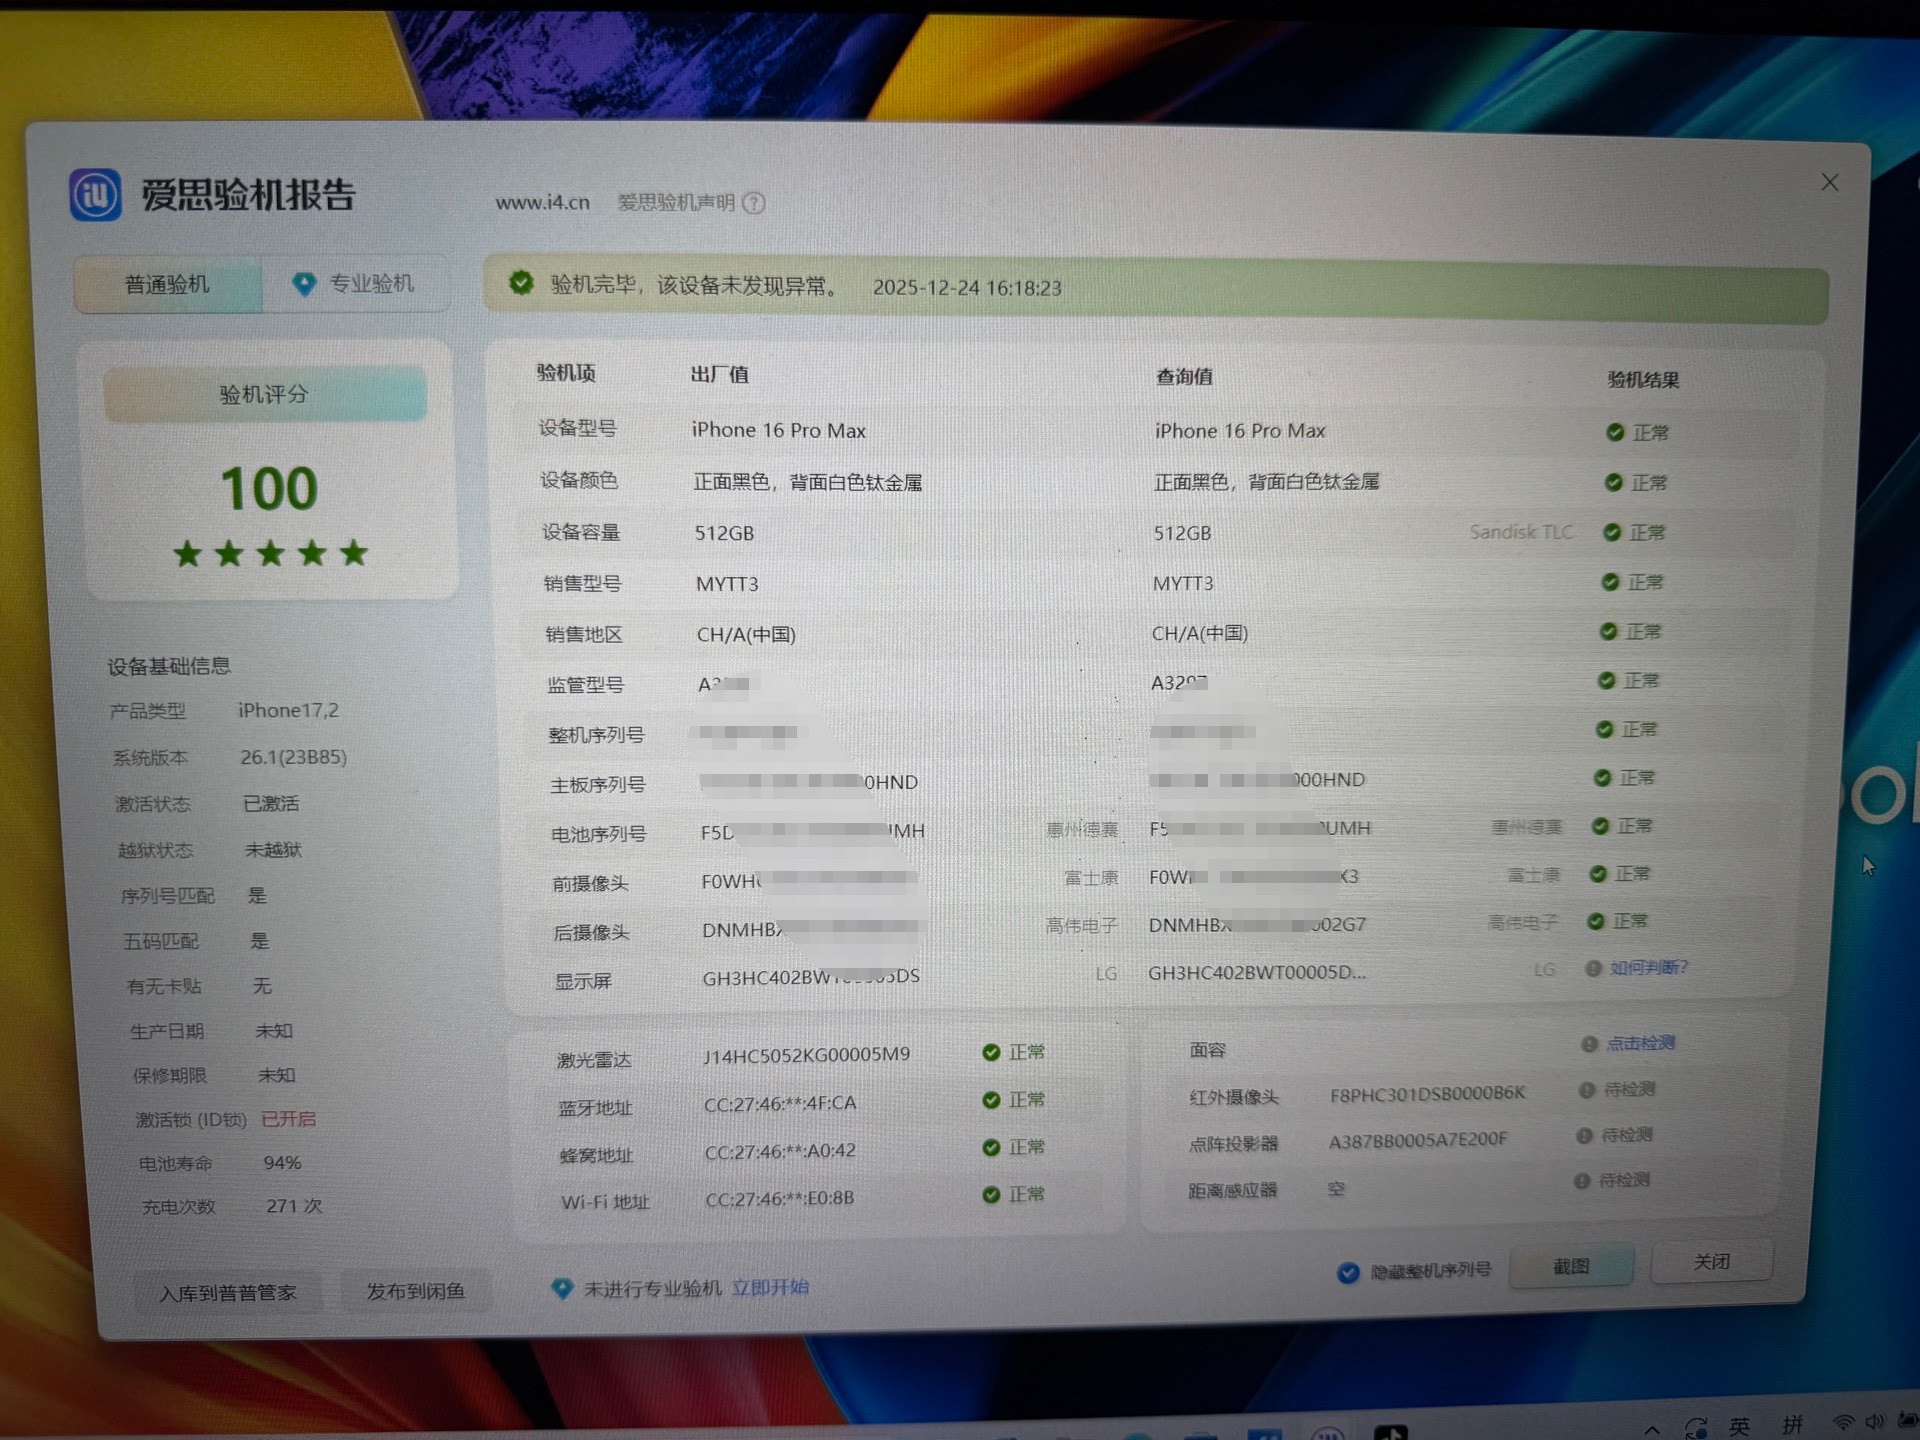Click the 关闭 close button
The height and width of the screenshot is (1440, 1920).
(1711, 1262)
